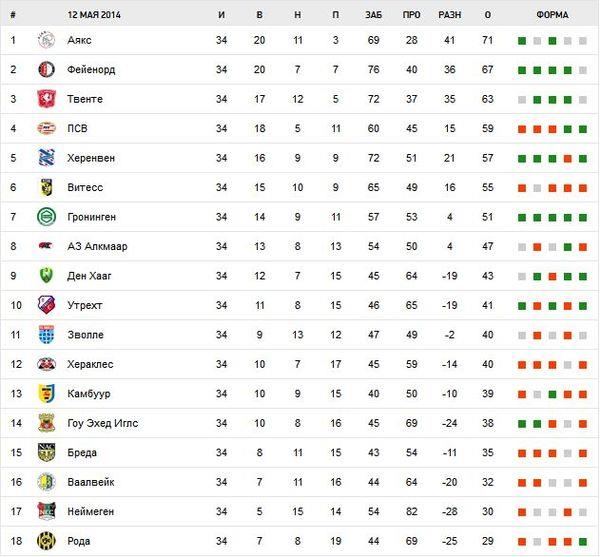
Task: Open the Аякс team link
Action: click(x=79, y=41)
